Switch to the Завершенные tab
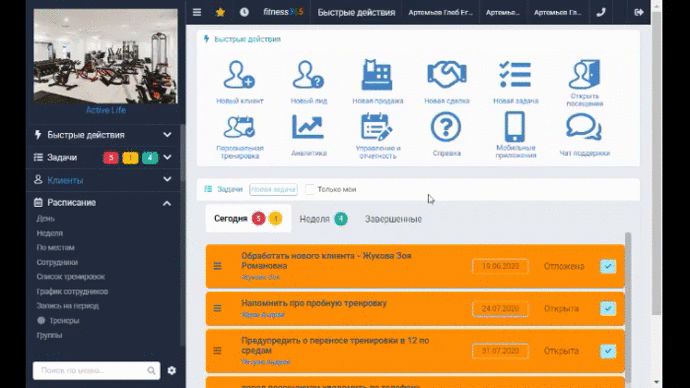Image resolution: width=690 pixels, height=388 pixels. (393, 219)
